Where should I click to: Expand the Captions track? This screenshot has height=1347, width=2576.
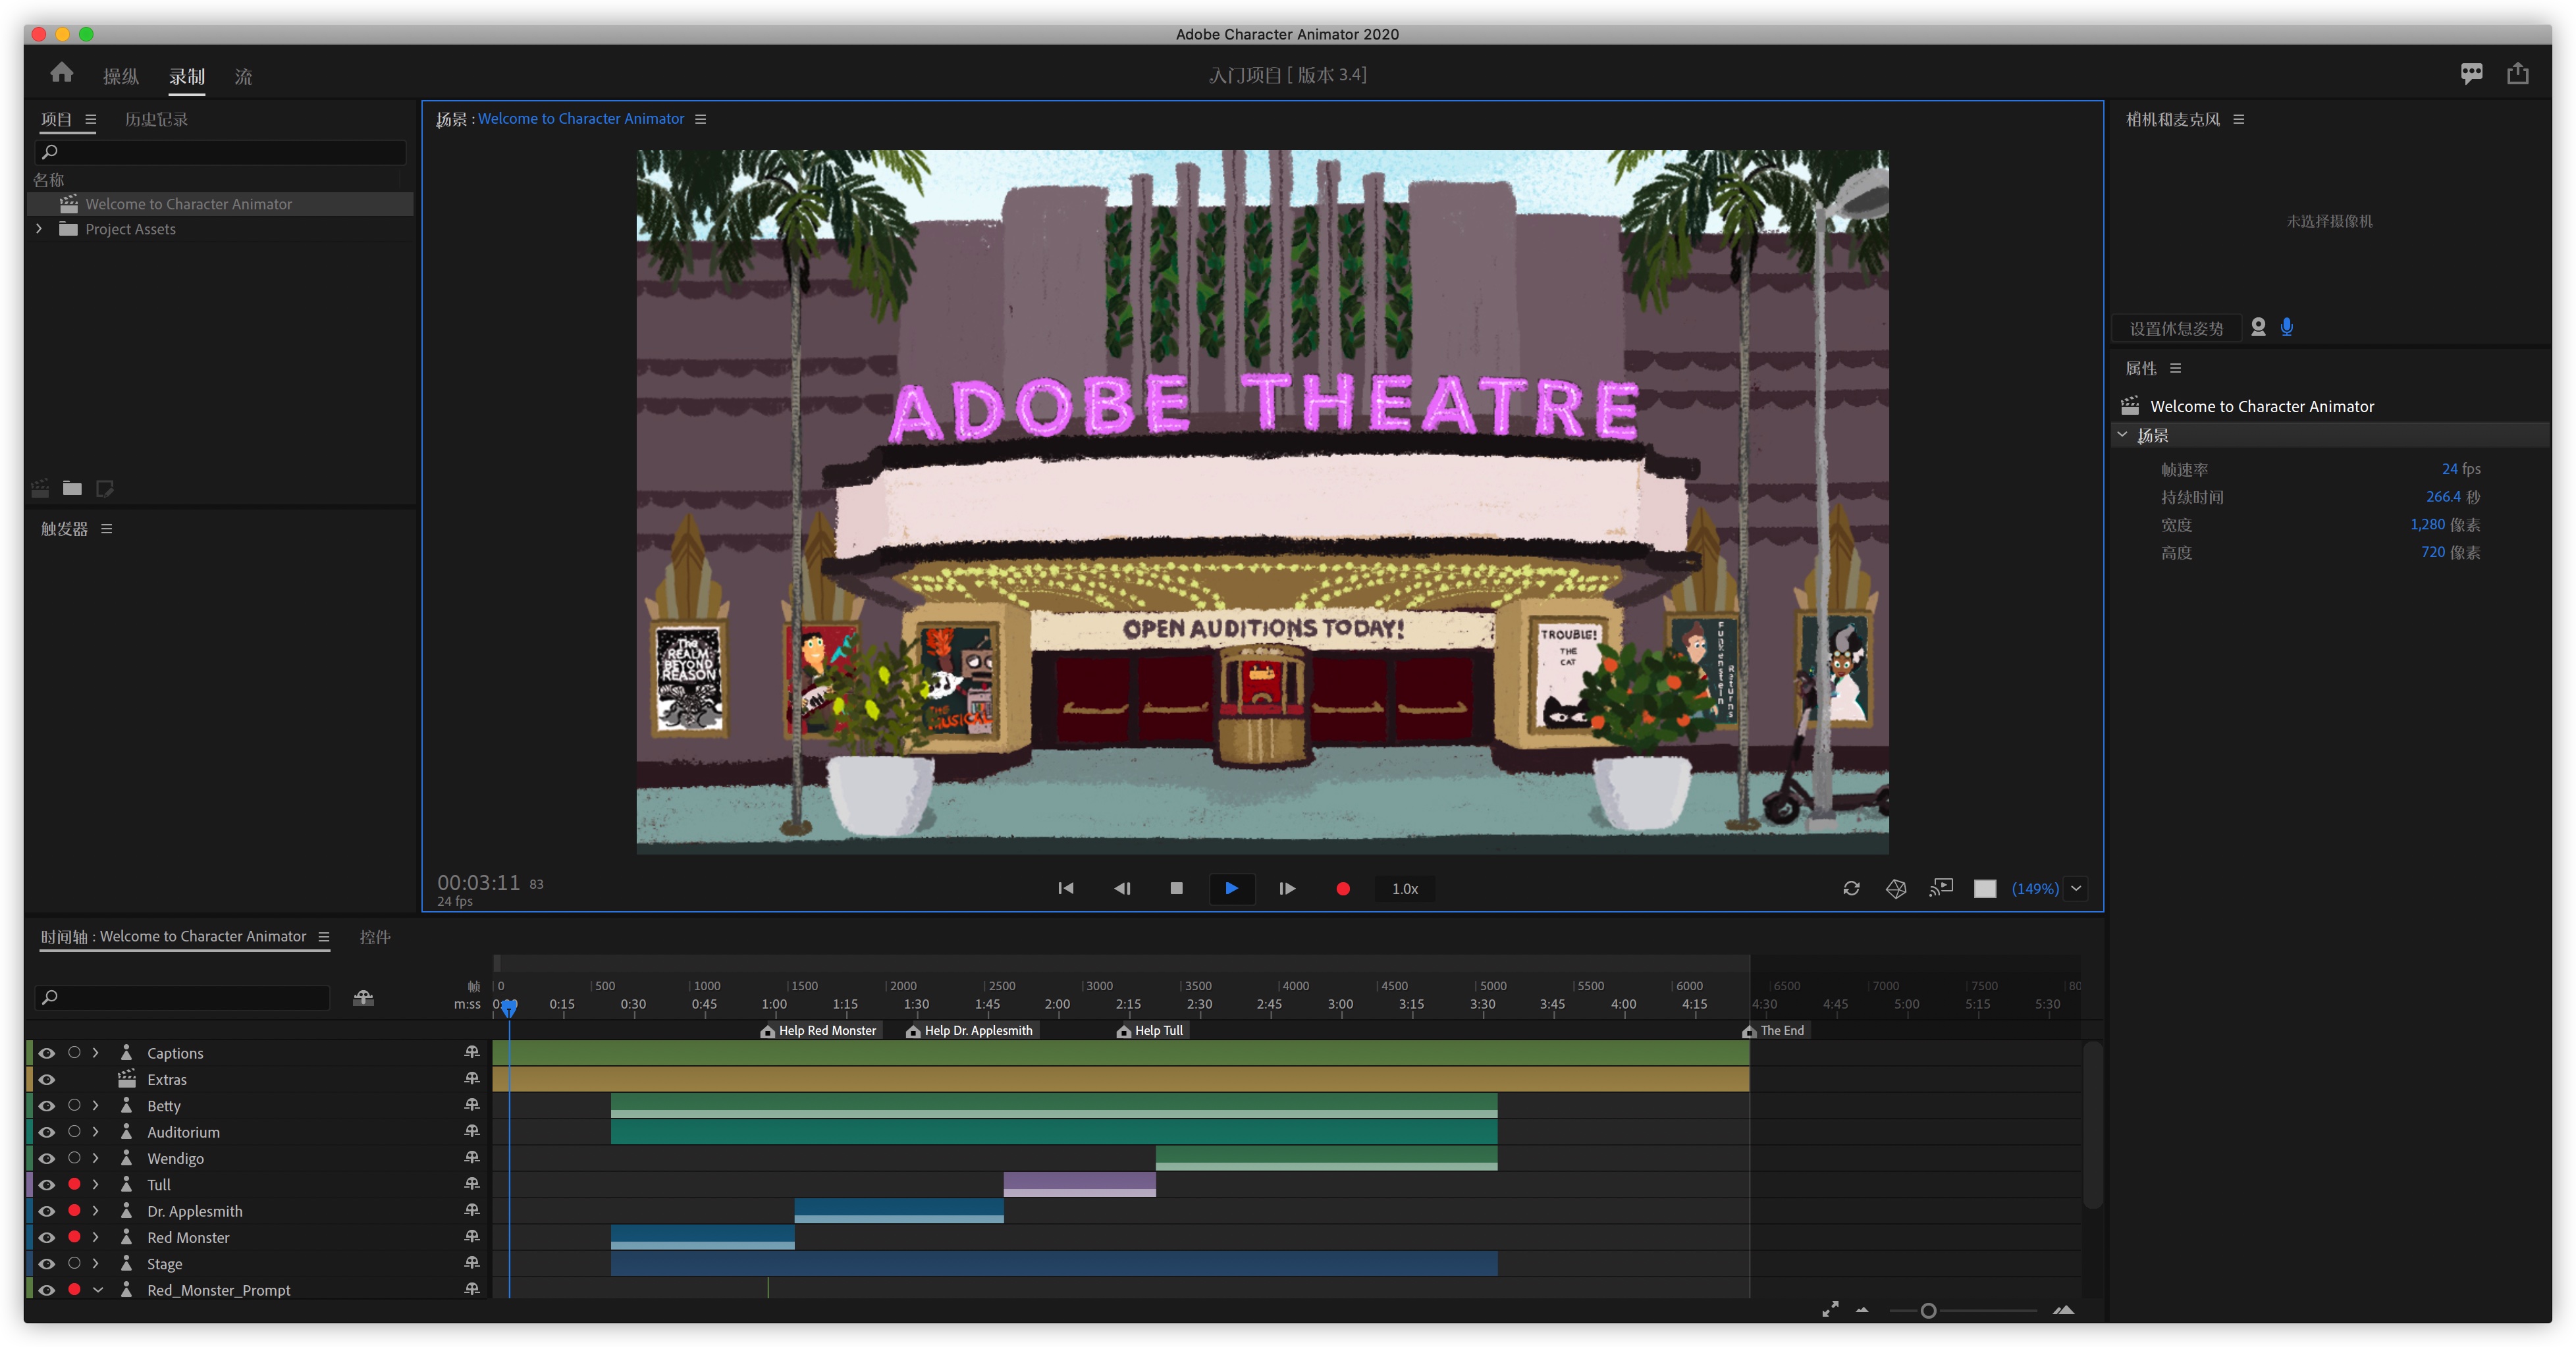click(96, 1053)
